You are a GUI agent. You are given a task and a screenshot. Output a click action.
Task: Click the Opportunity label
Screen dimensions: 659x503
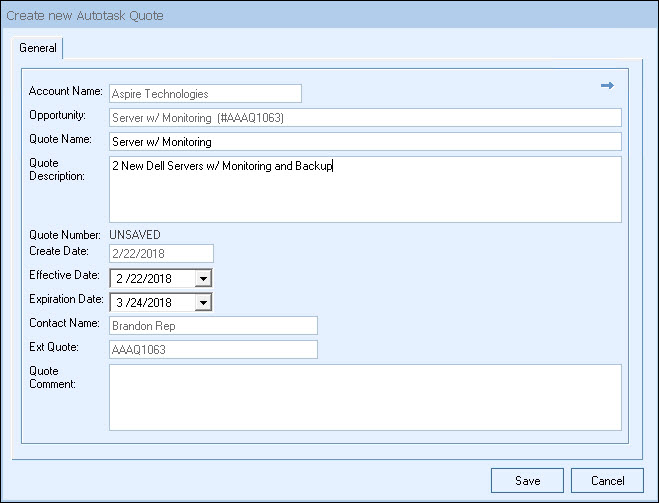[x=57, y=115]
